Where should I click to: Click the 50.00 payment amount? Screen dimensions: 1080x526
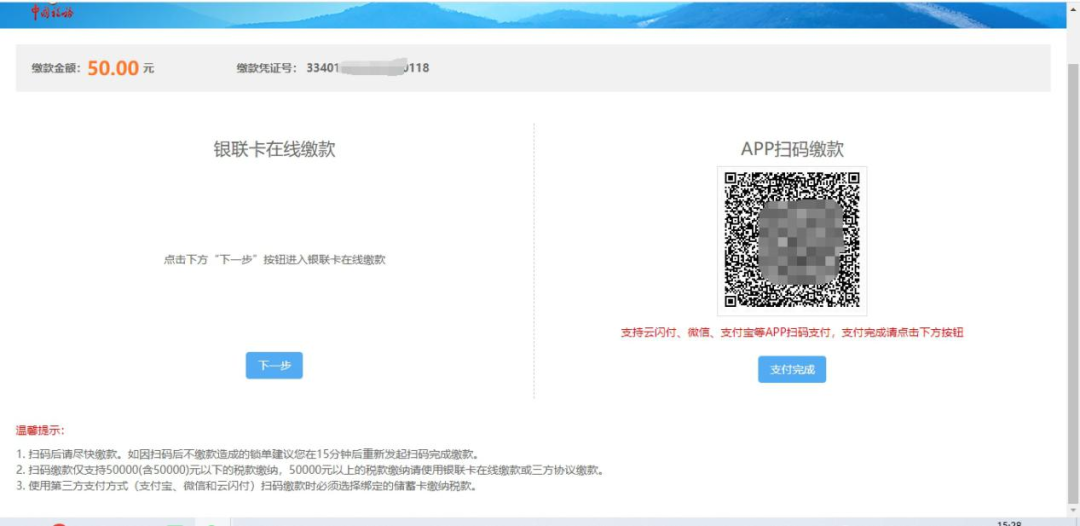(x=114, y=68)
